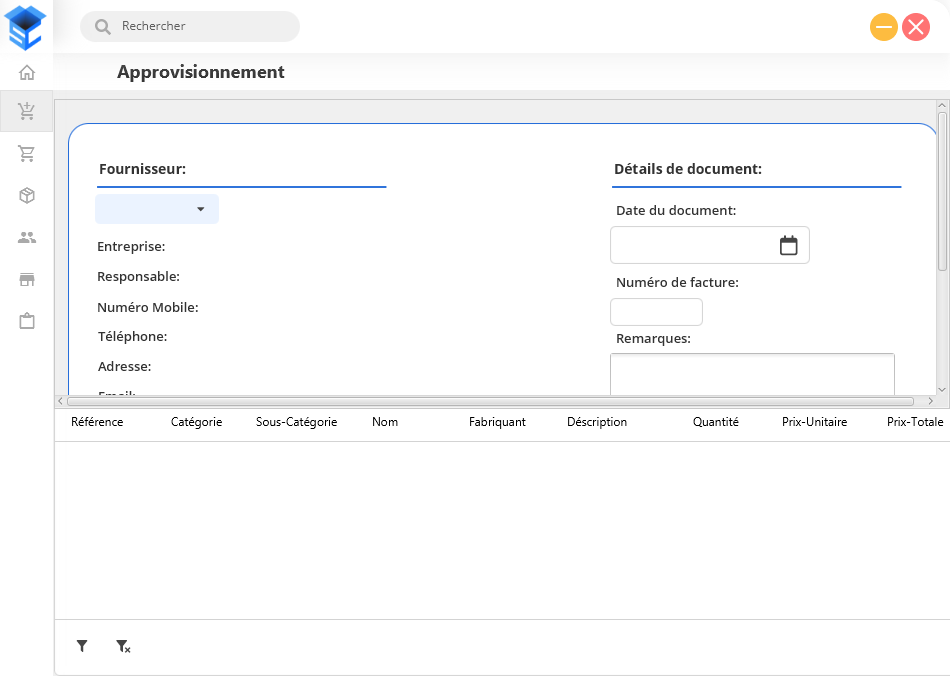This screenshot has height=676, width=950.
Task: Click the vertical scrollbar down arrow
Action: tap(942, 388)
